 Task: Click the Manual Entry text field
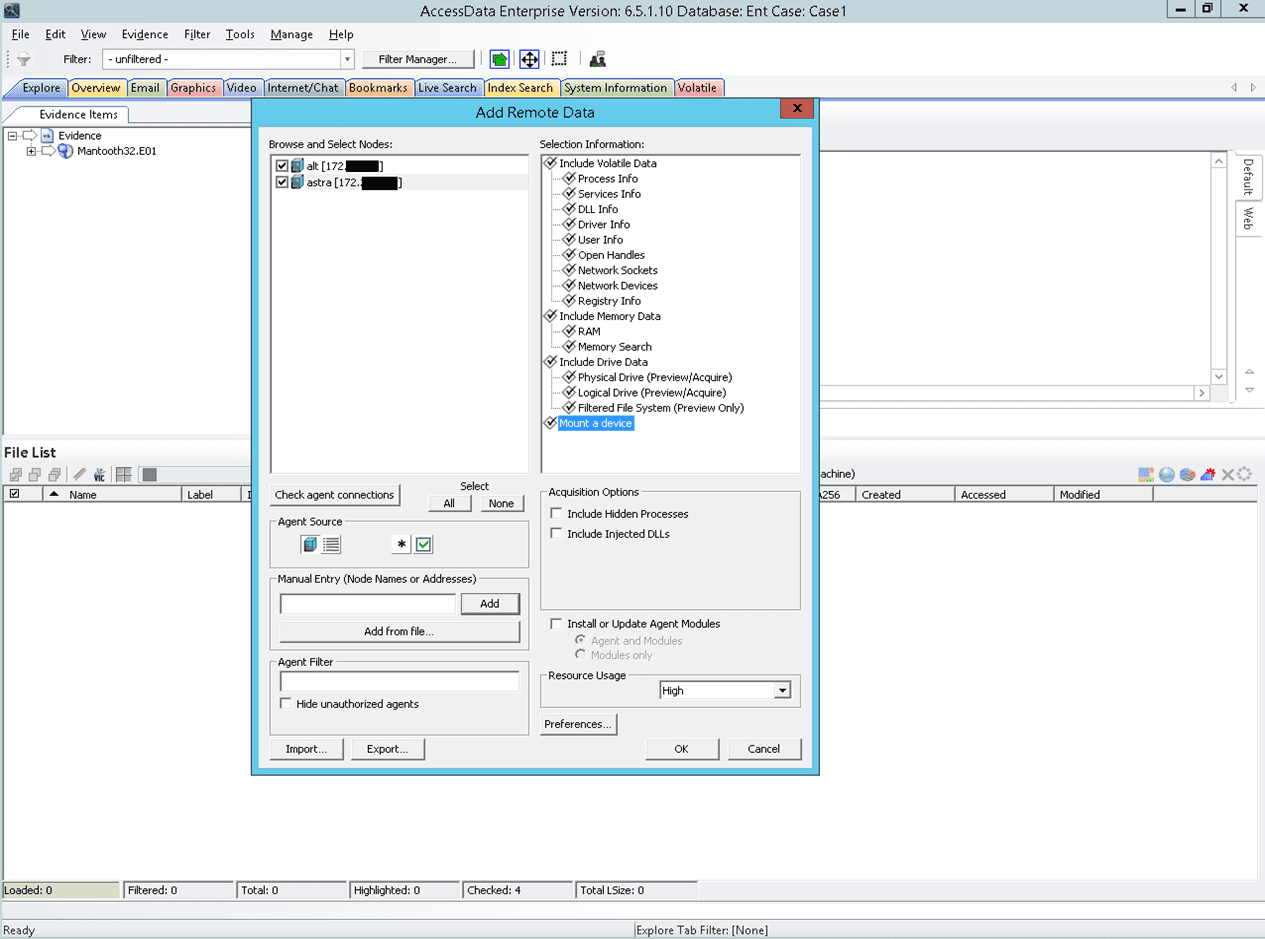(x=367, y=604)
